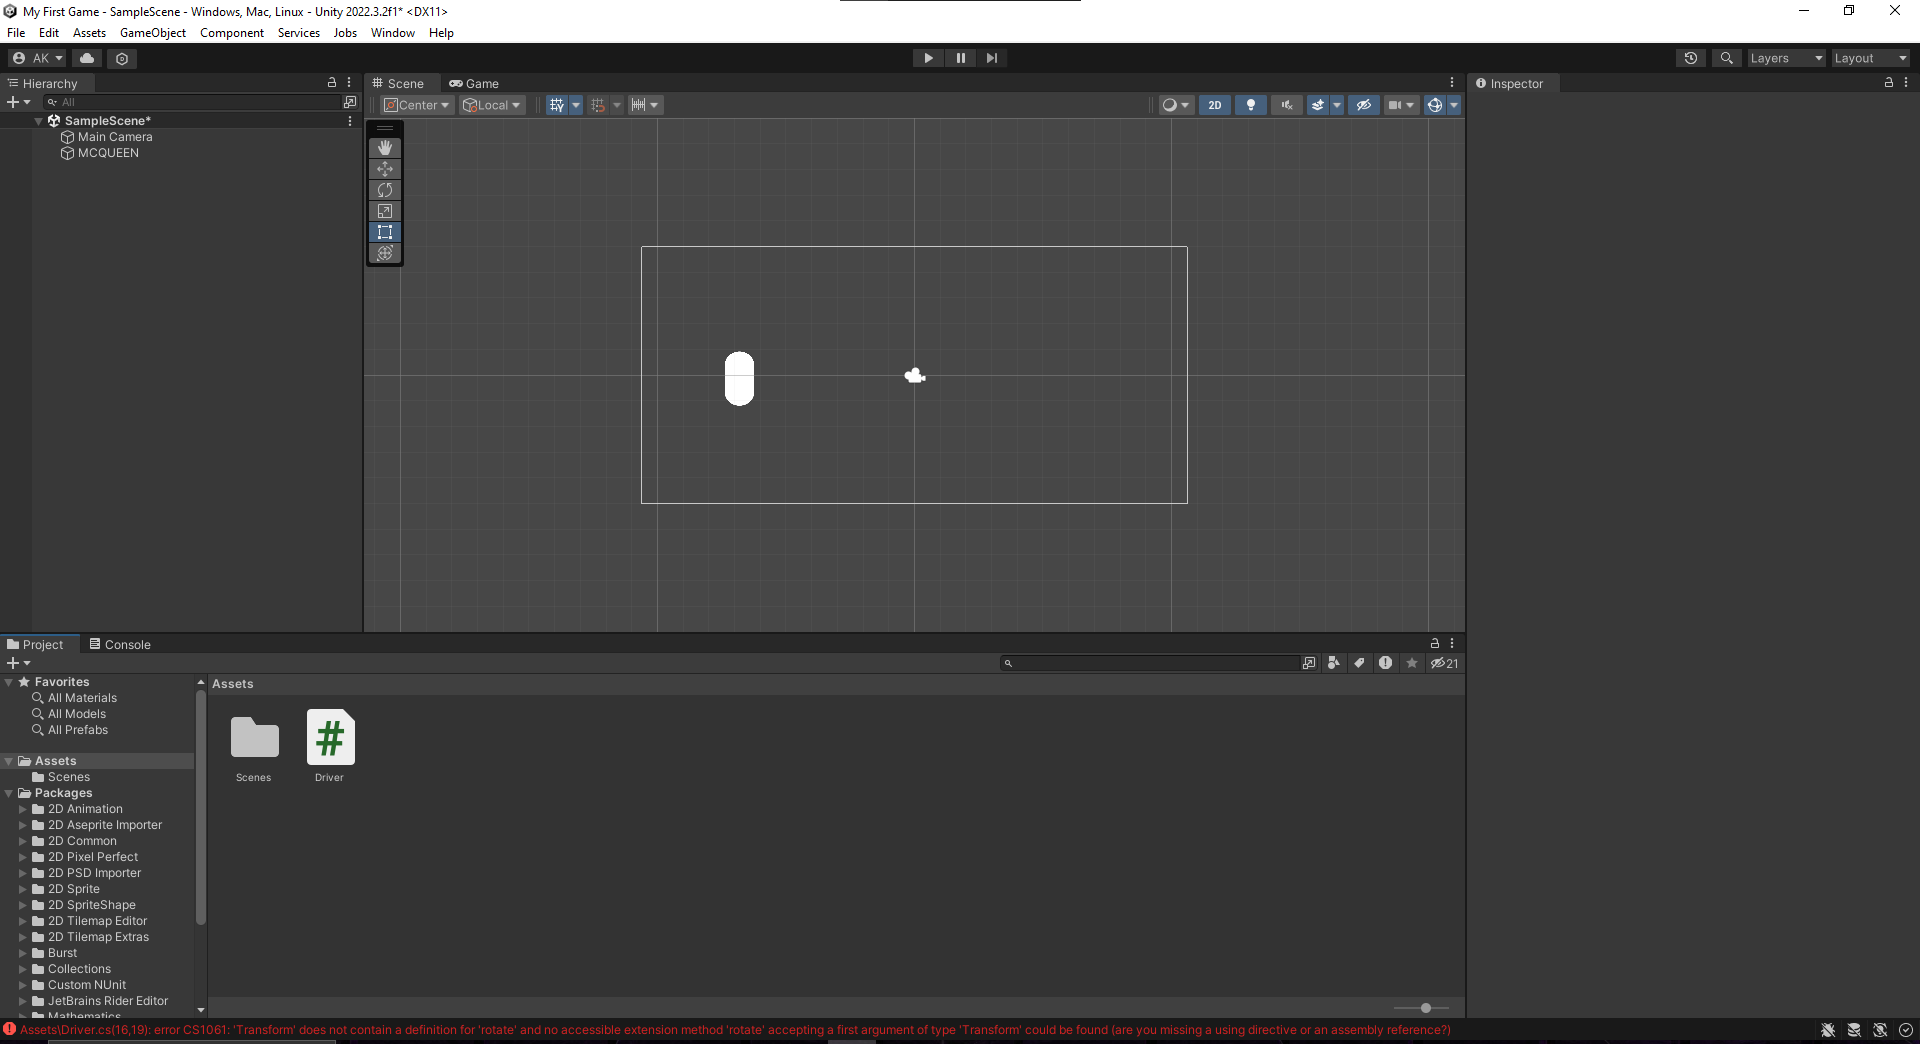Select the Scale tool
The image size is (1920, 1044).
(385, 211)
